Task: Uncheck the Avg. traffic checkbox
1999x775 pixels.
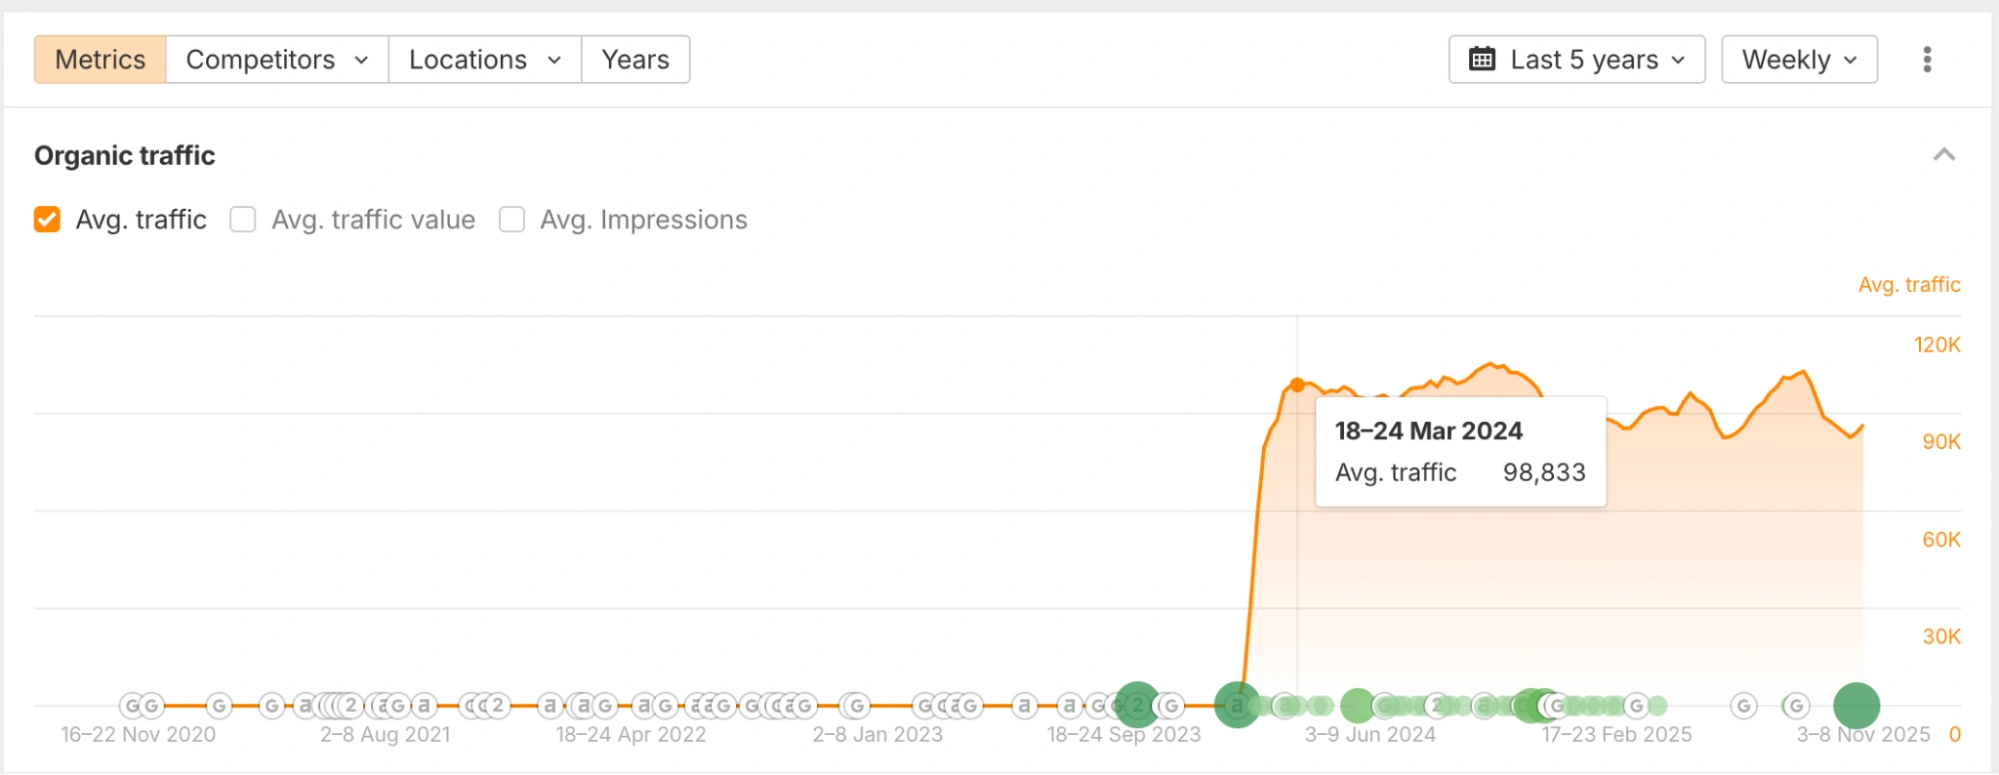Action: tap(47, 220)
